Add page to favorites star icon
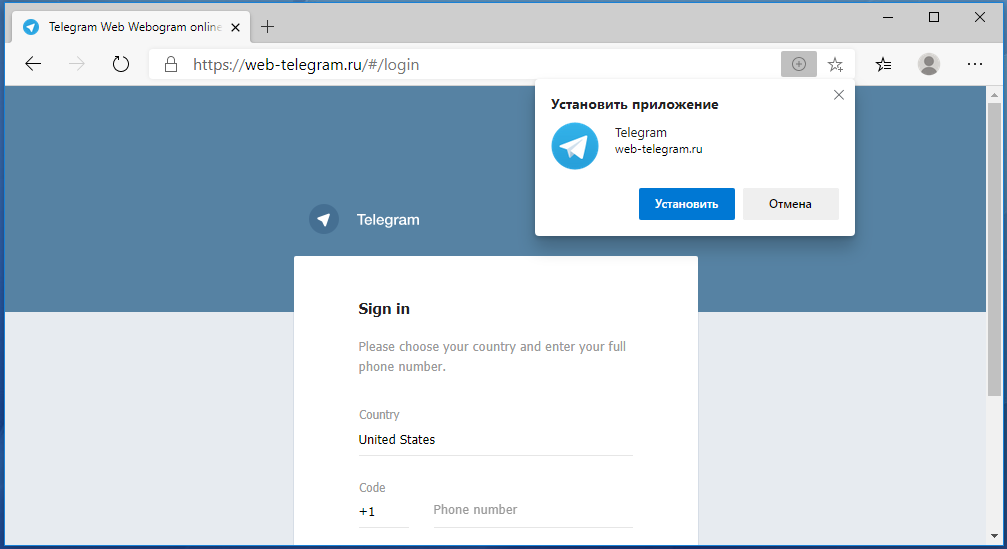 pos(835,64)
